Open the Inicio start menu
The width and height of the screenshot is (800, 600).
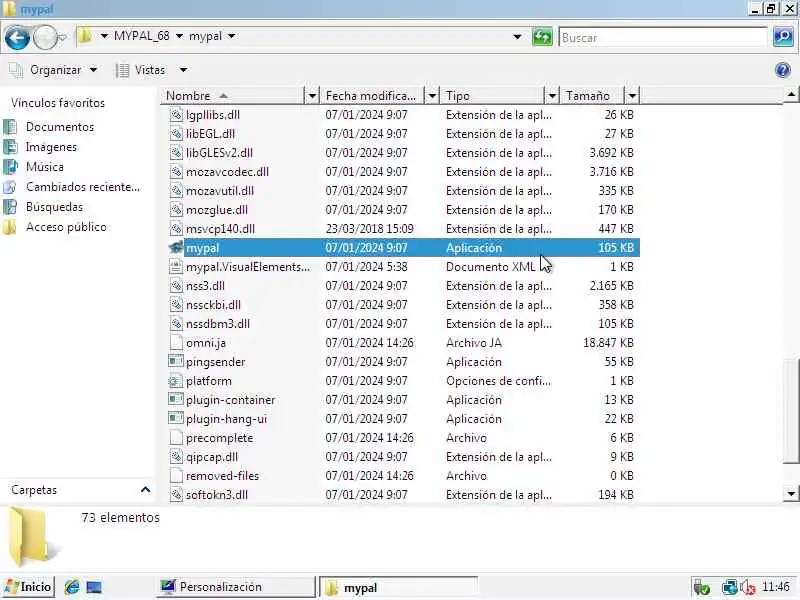(28, 587)
